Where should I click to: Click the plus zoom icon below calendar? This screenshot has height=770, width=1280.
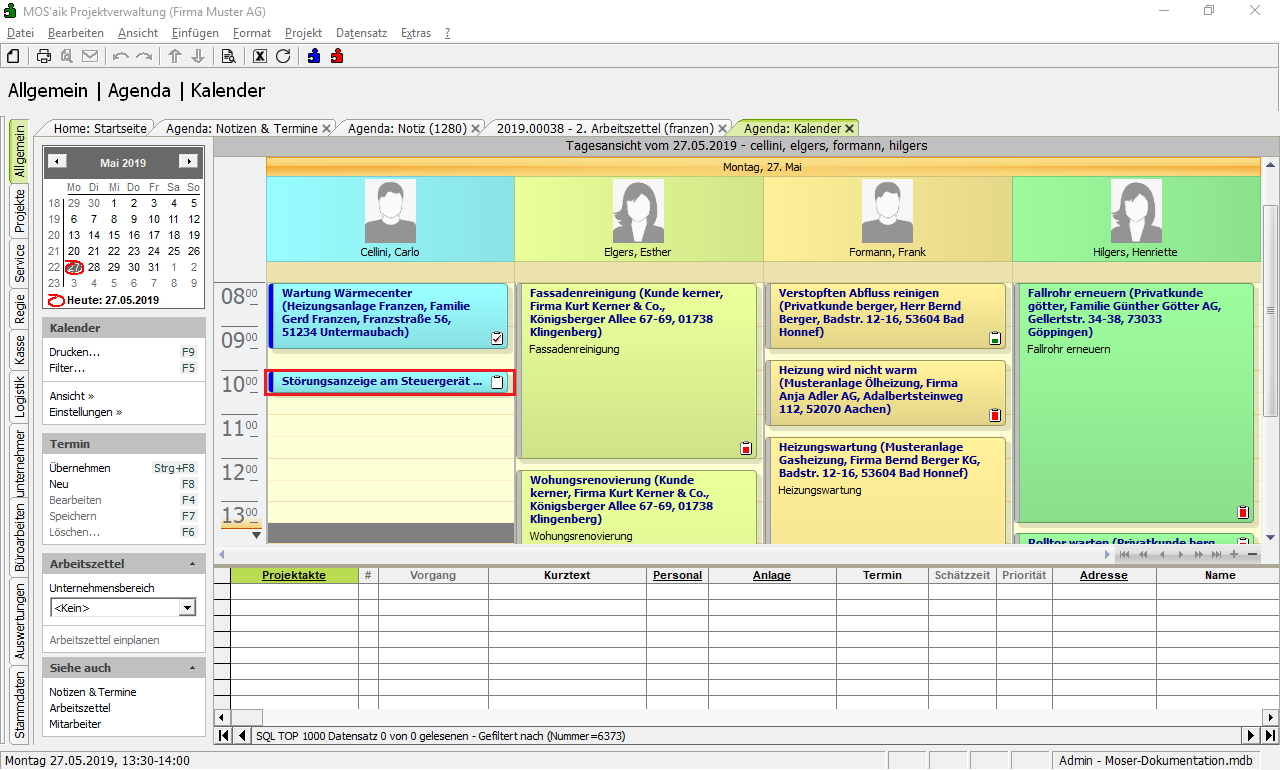1234,554
